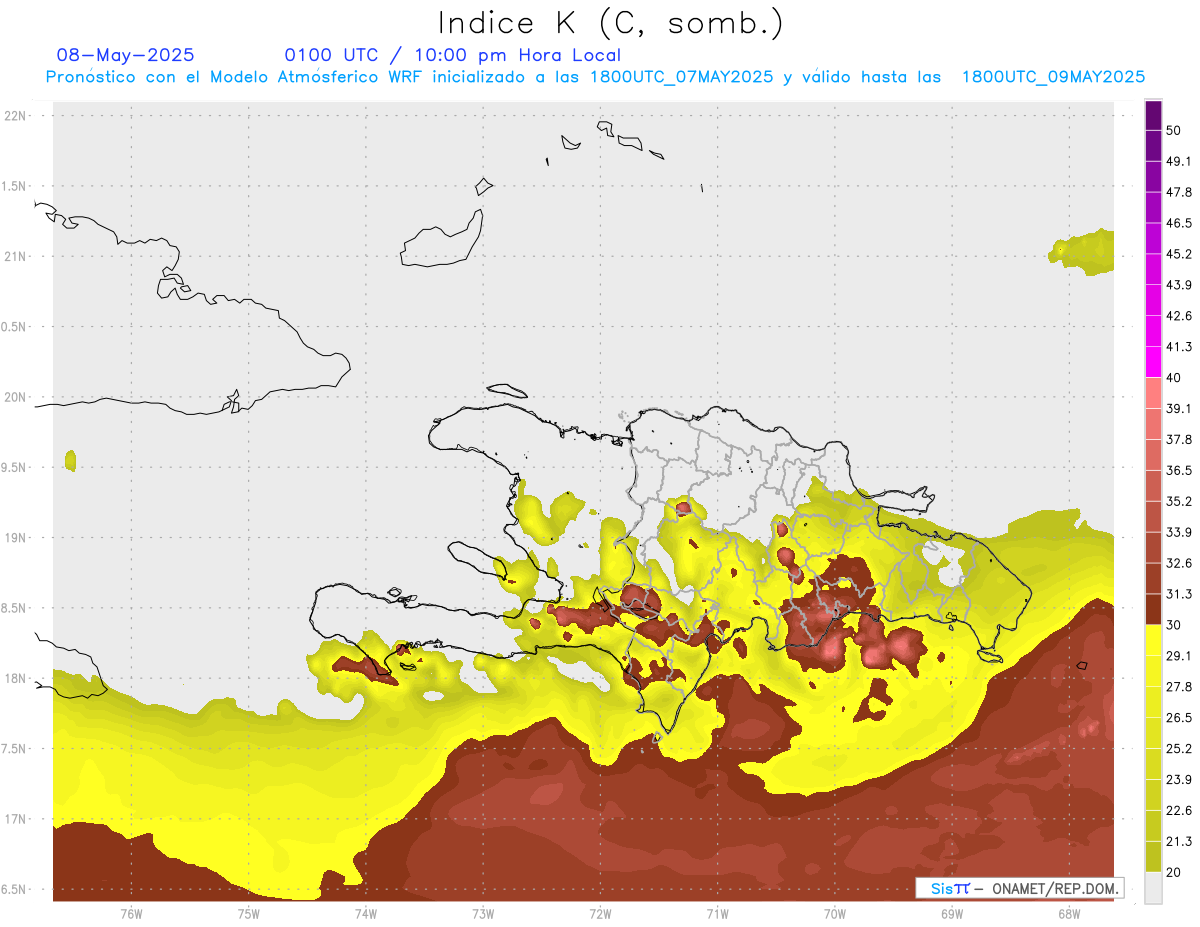1200x927 pixels.
Task: Click the colorbar value "23.9"
Action: click(x=1179, y=780)
